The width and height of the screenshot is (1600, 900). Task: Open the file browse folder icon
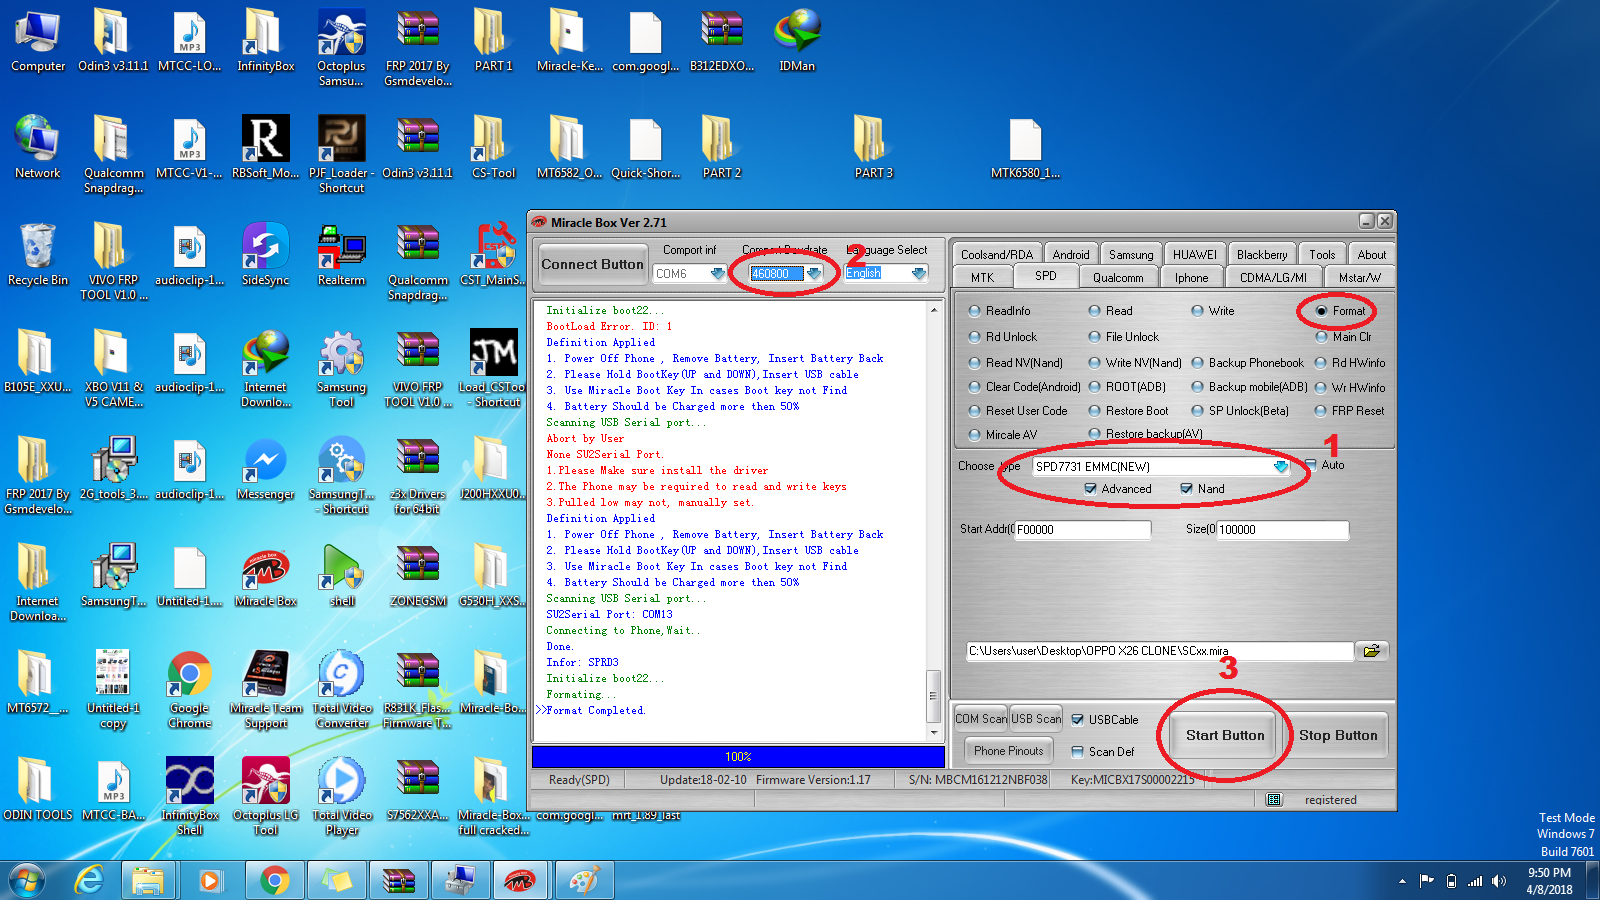pos(1372,651)
